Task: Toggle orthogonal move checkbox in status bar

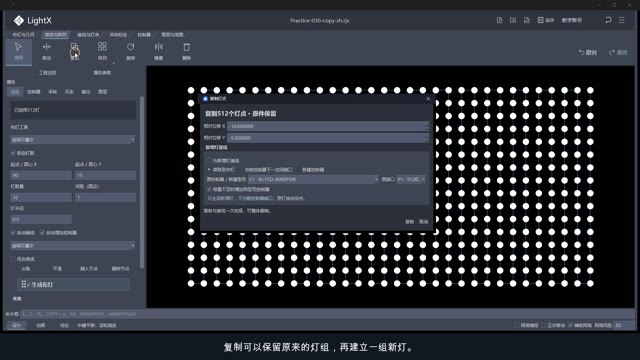Action: [543, 325]
